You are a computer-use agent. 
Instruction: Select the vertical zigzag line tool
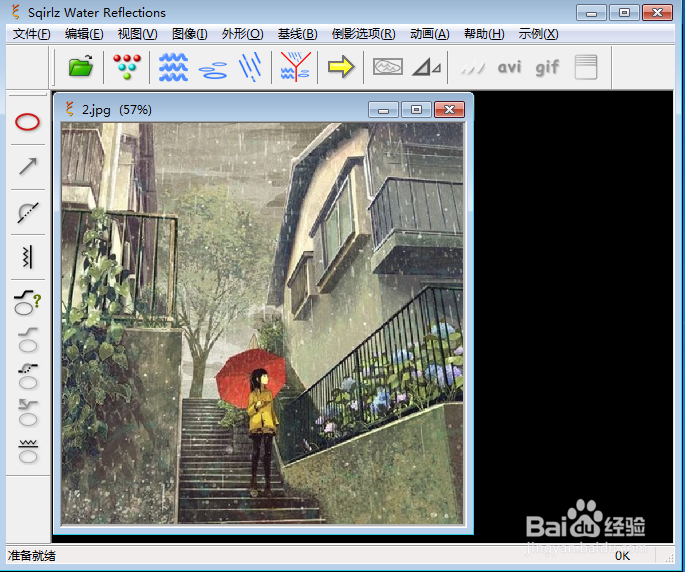27,257
